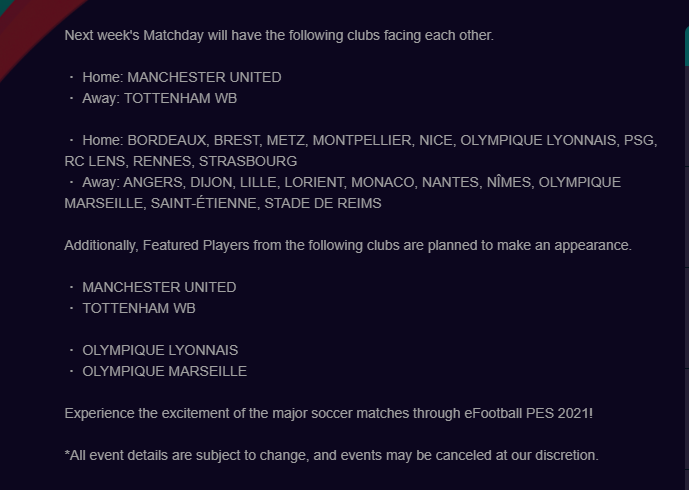The image size is (689, 490).
Task: Select MANCHESTER UNITED in the Featured Players list
Action: pyautogui.click(x=159, y=287)
